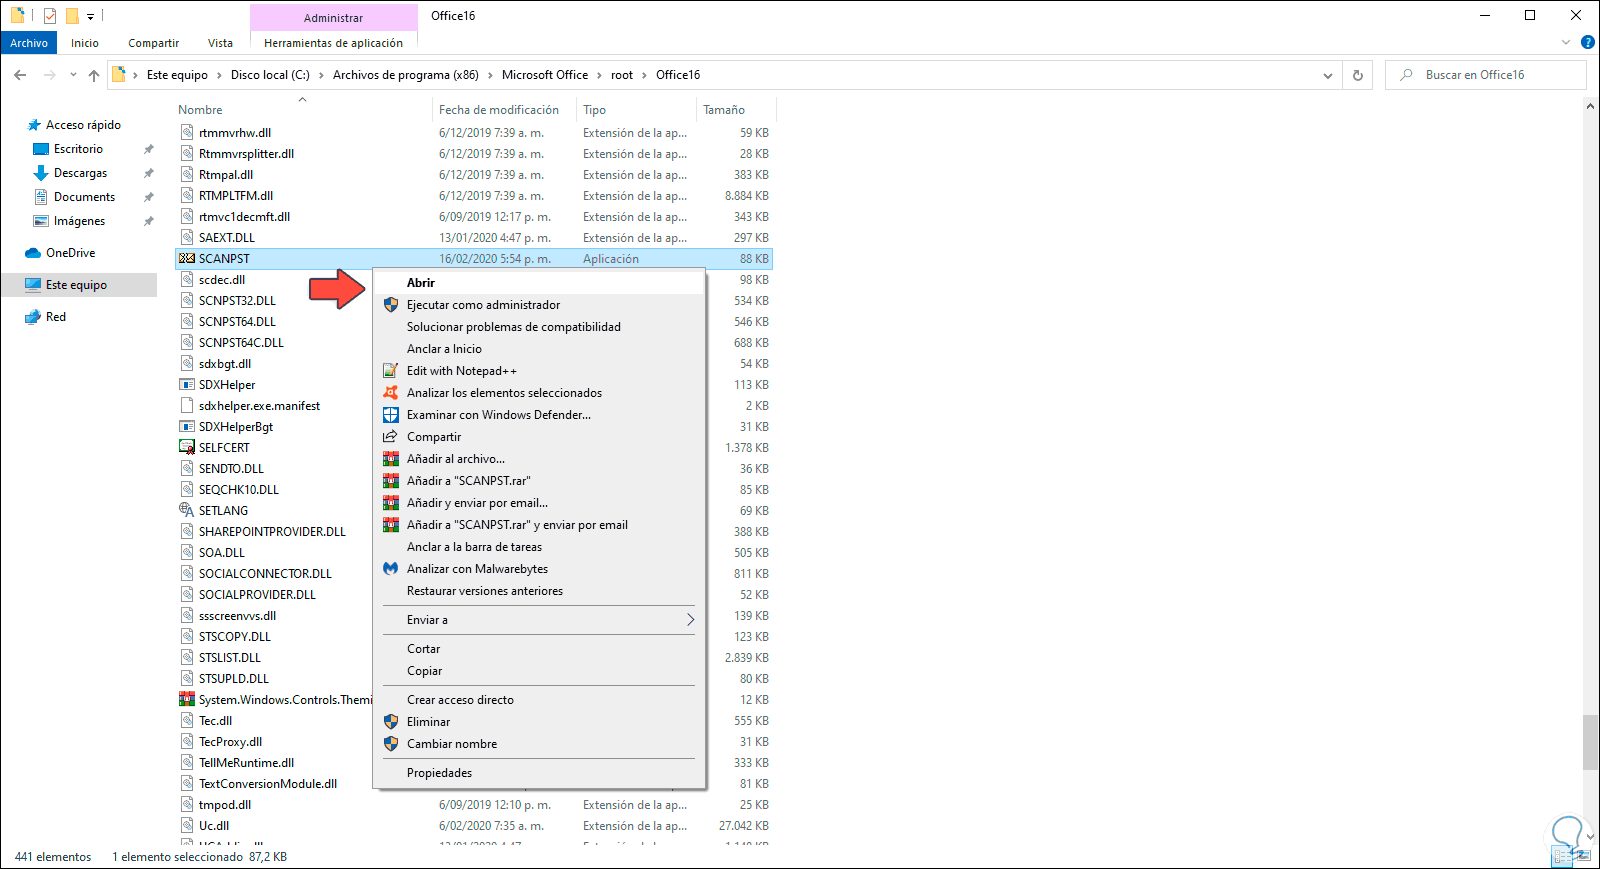This screenshot has height=869, width=1600.
Task: Switch to the Vista ribbon tab
Action: (x=220, y=43)
